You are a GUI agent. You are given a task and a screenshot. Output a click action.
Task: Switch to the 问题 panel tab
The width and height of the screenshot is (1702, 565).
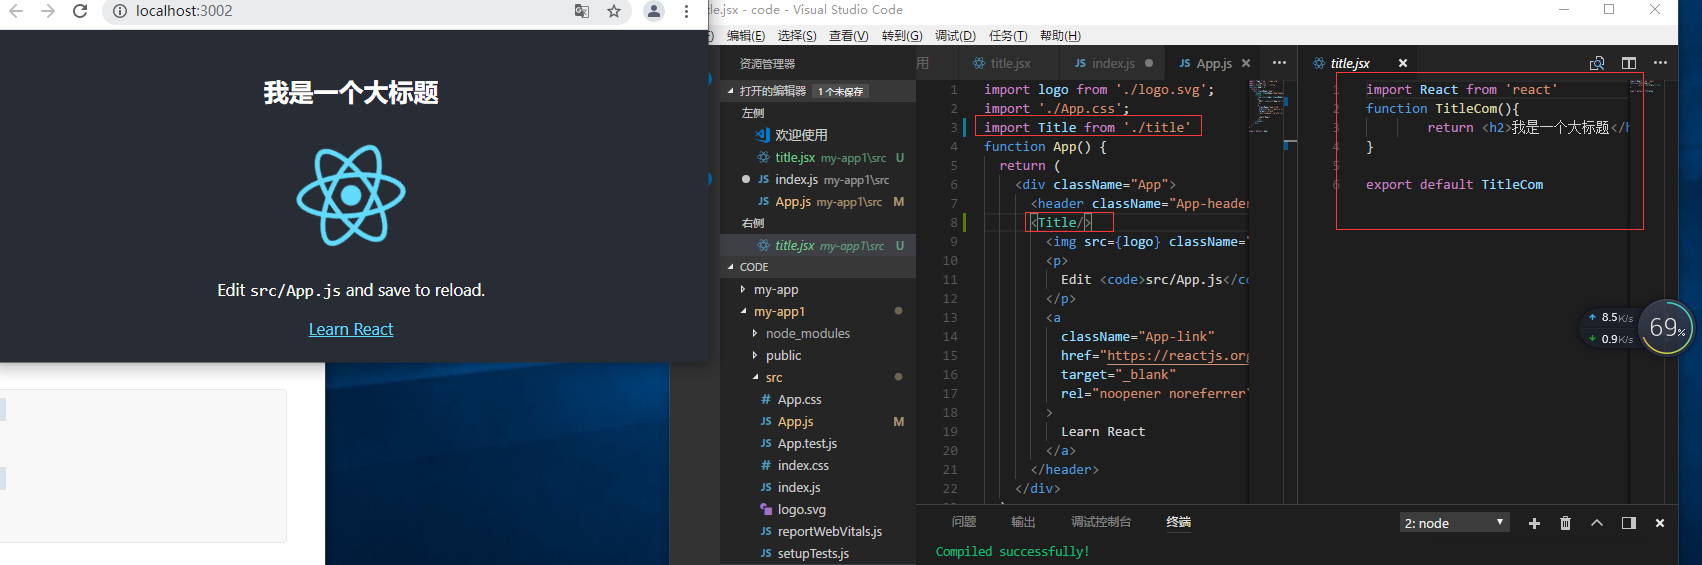[964, 522]
